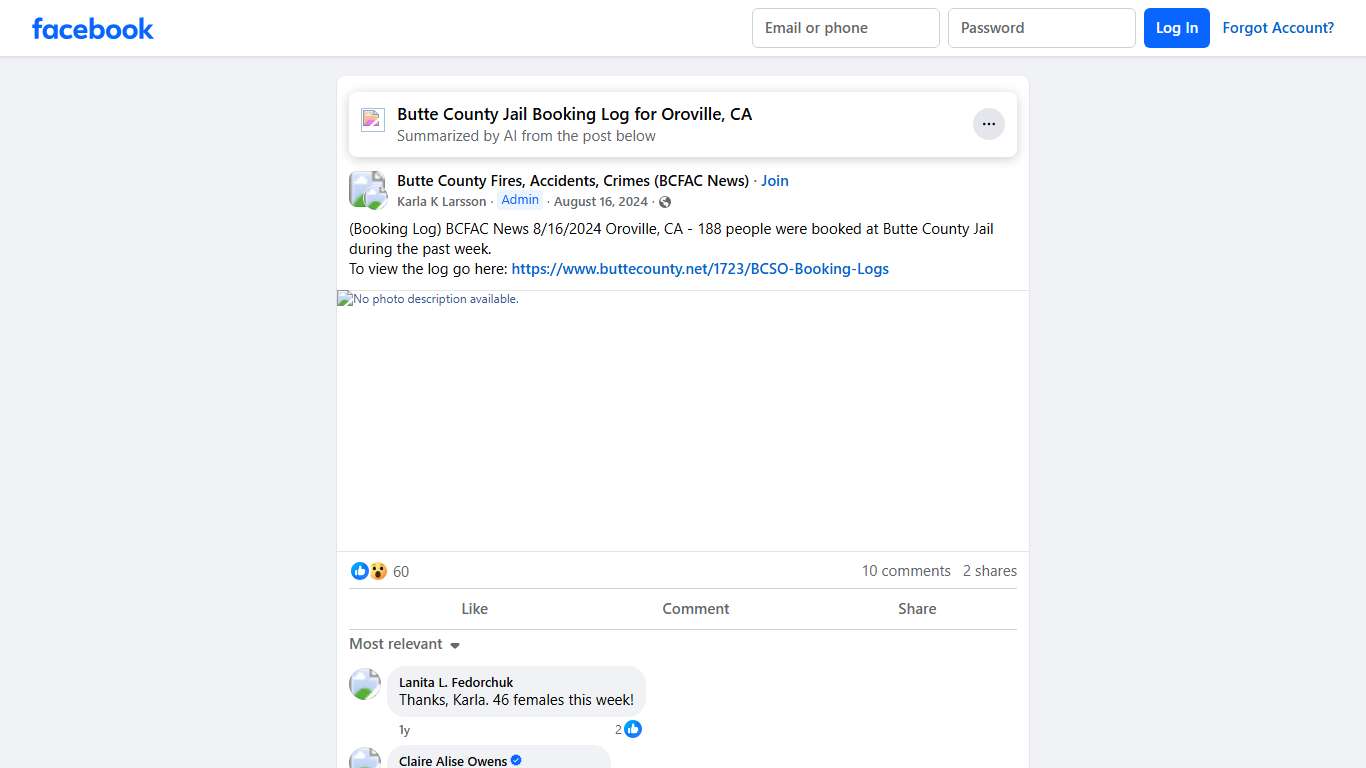The height and width of the screenshot is (768, 1366).
Task: Click the AI summary thumbnail icon
Action: click(x=372, y=119)
